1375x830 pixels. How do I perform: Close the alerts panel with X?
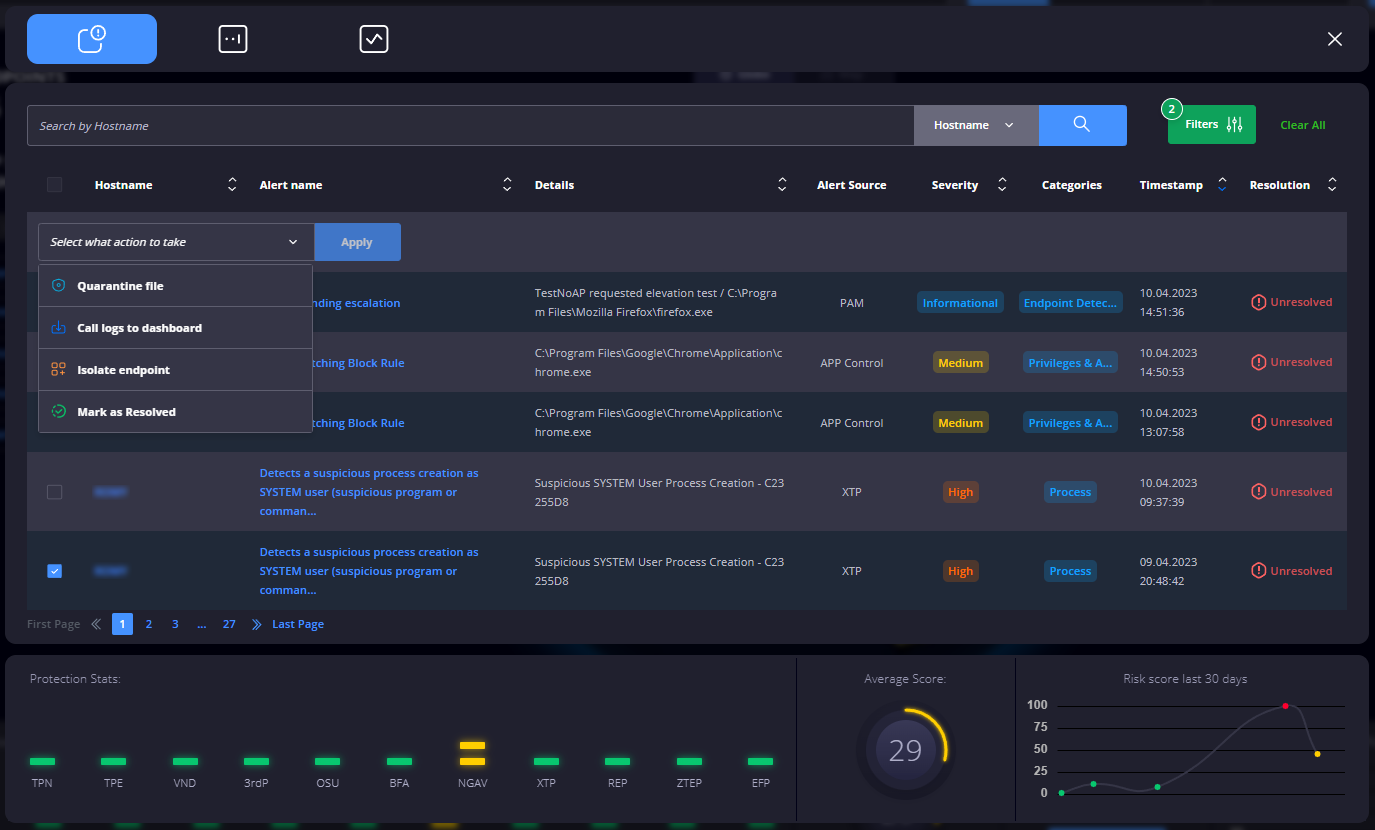(1334, 39)
